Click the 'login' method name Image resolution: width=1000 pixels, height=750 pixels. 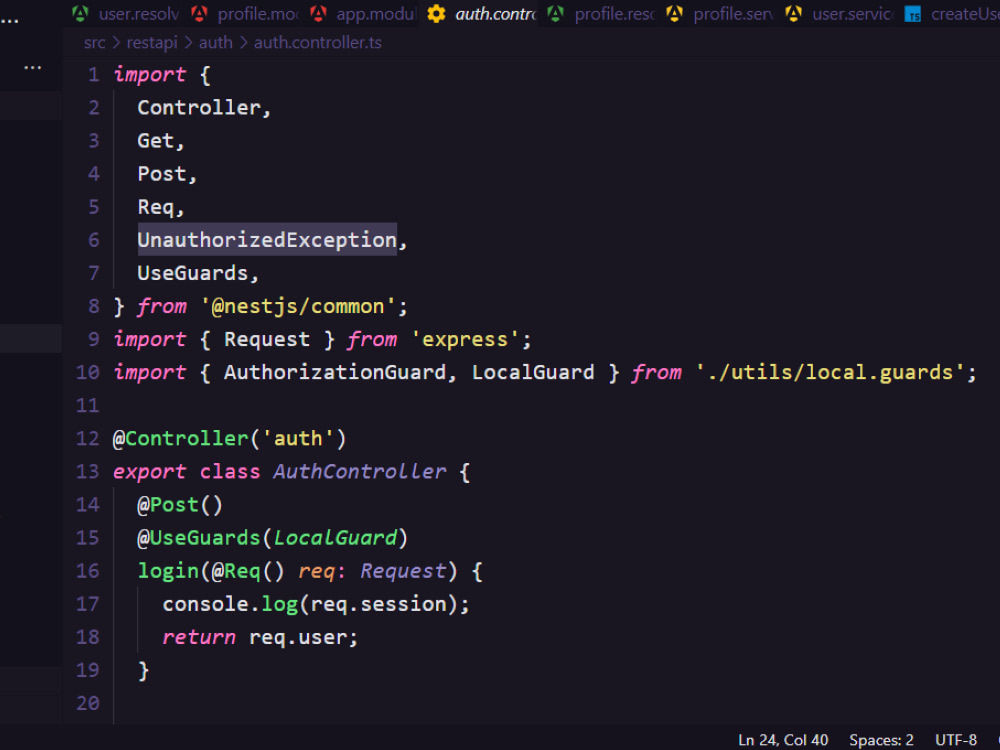pos(168,571)
